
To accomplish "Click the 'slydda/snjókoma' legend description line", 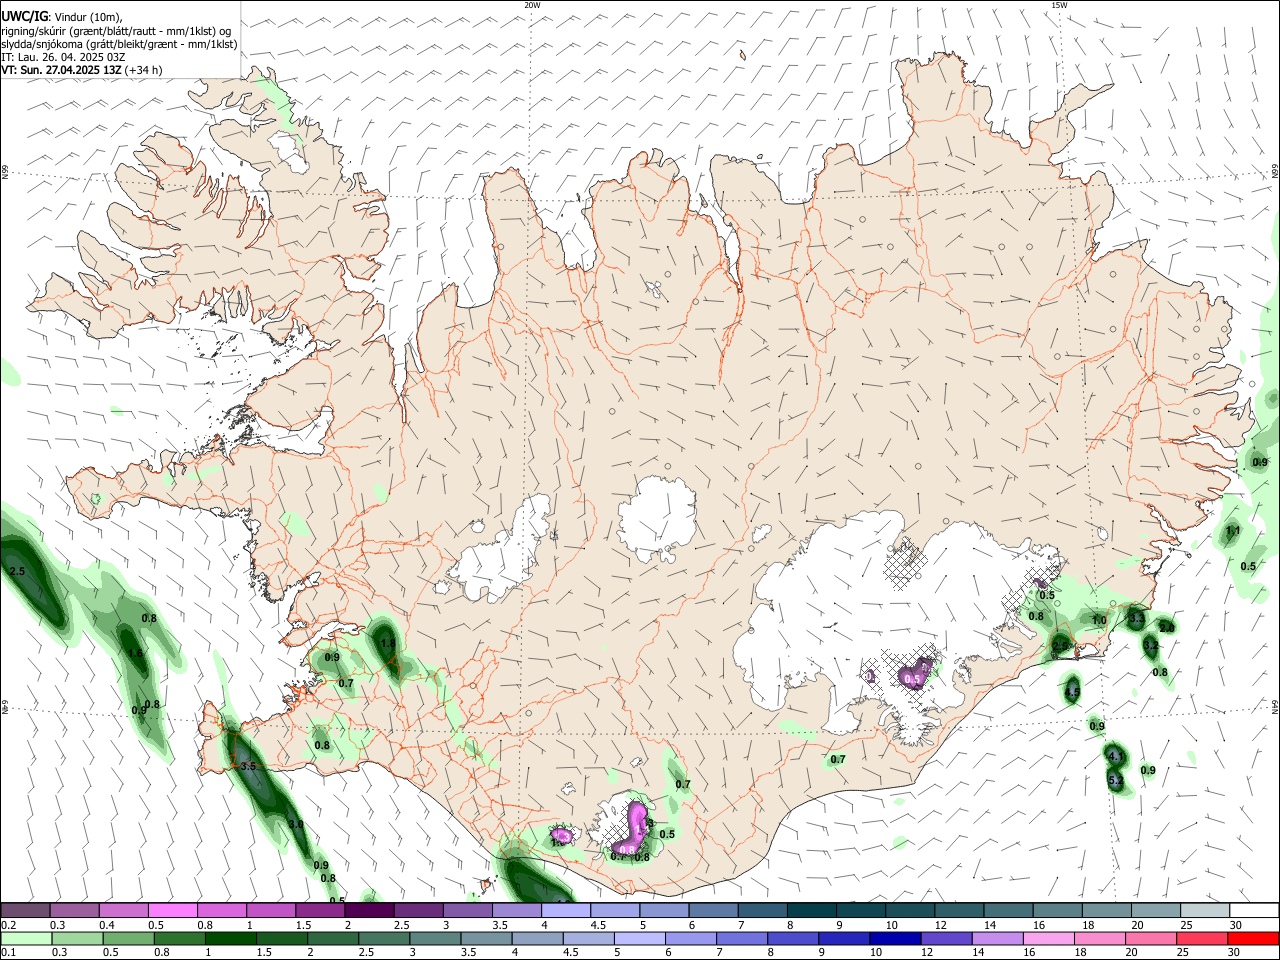I will [x=119, y=44].
